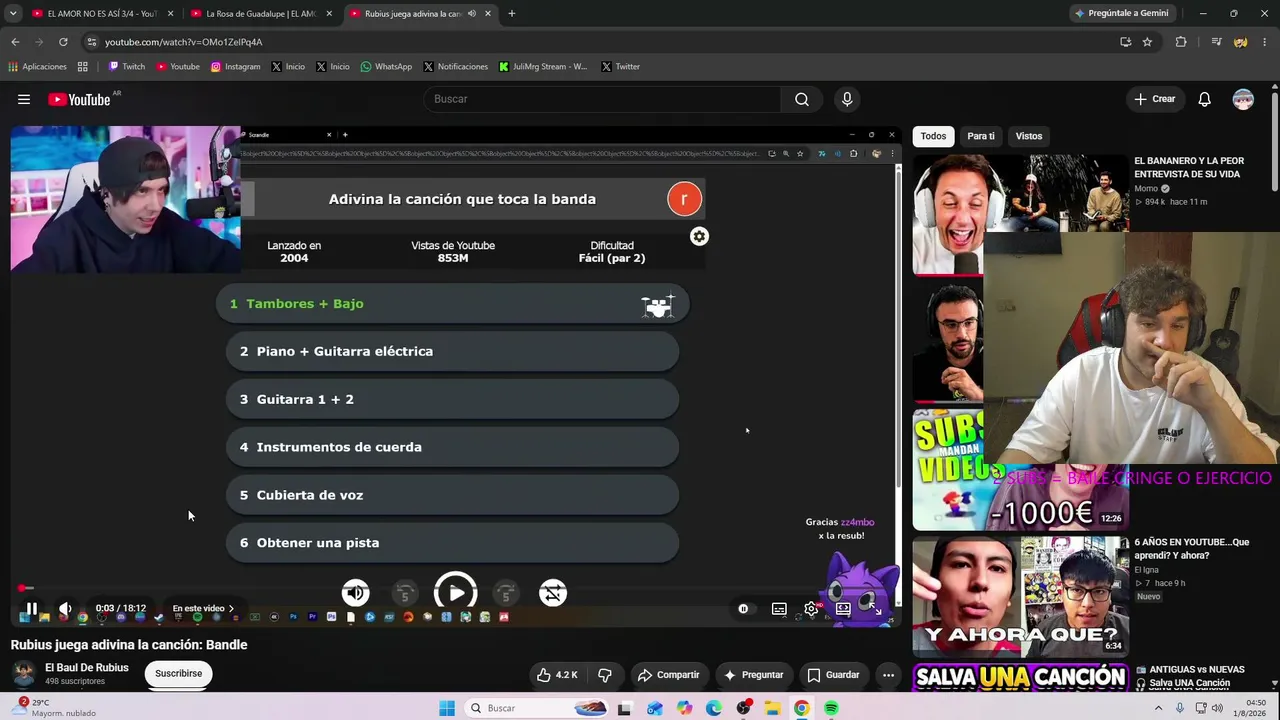Screen dimensions: 1280x720
Task: Subscribe with the Suscribirse button
Action: (178, 674)
